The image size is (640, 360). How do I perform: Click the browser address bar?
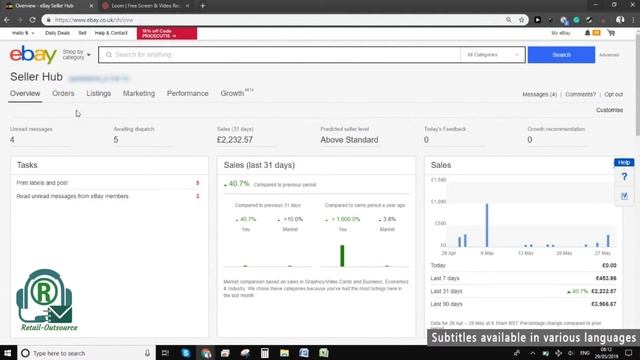[273, 20]
